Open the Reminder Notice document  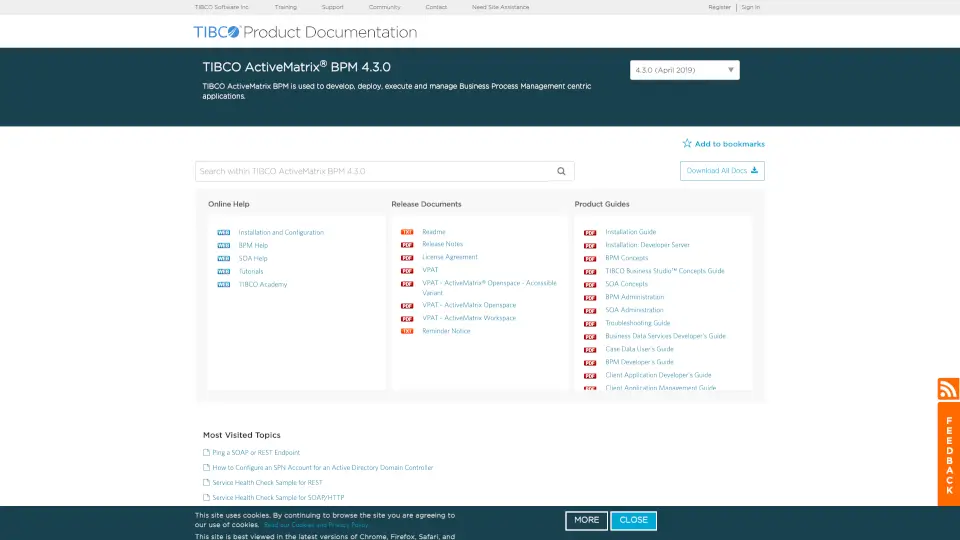coord(446,331)
